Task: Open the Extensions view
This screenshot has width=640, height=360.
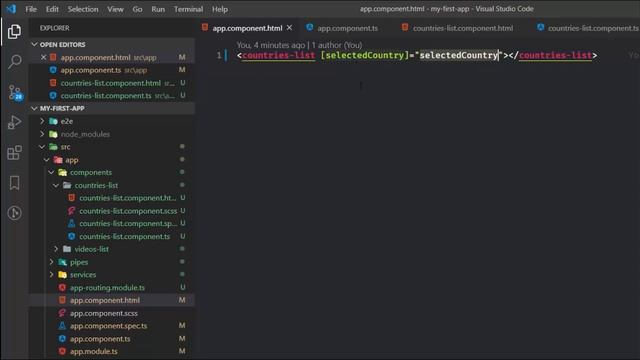Action: point(14,153)
